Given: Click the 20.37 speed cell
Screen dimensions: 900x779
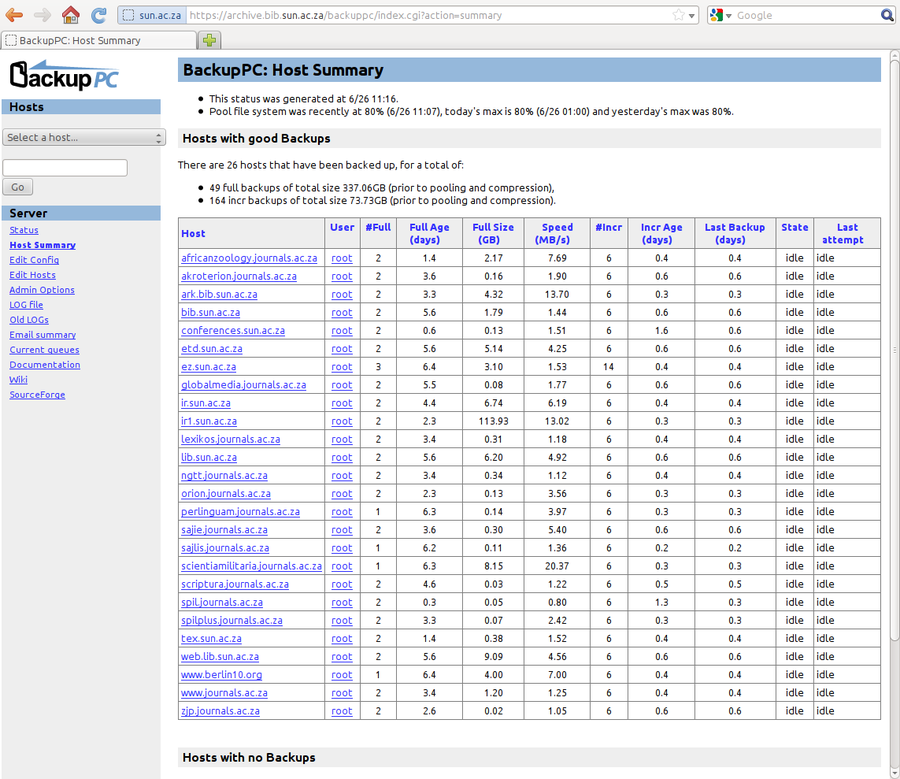Looking at the screenshot, I should pos(557,566).
